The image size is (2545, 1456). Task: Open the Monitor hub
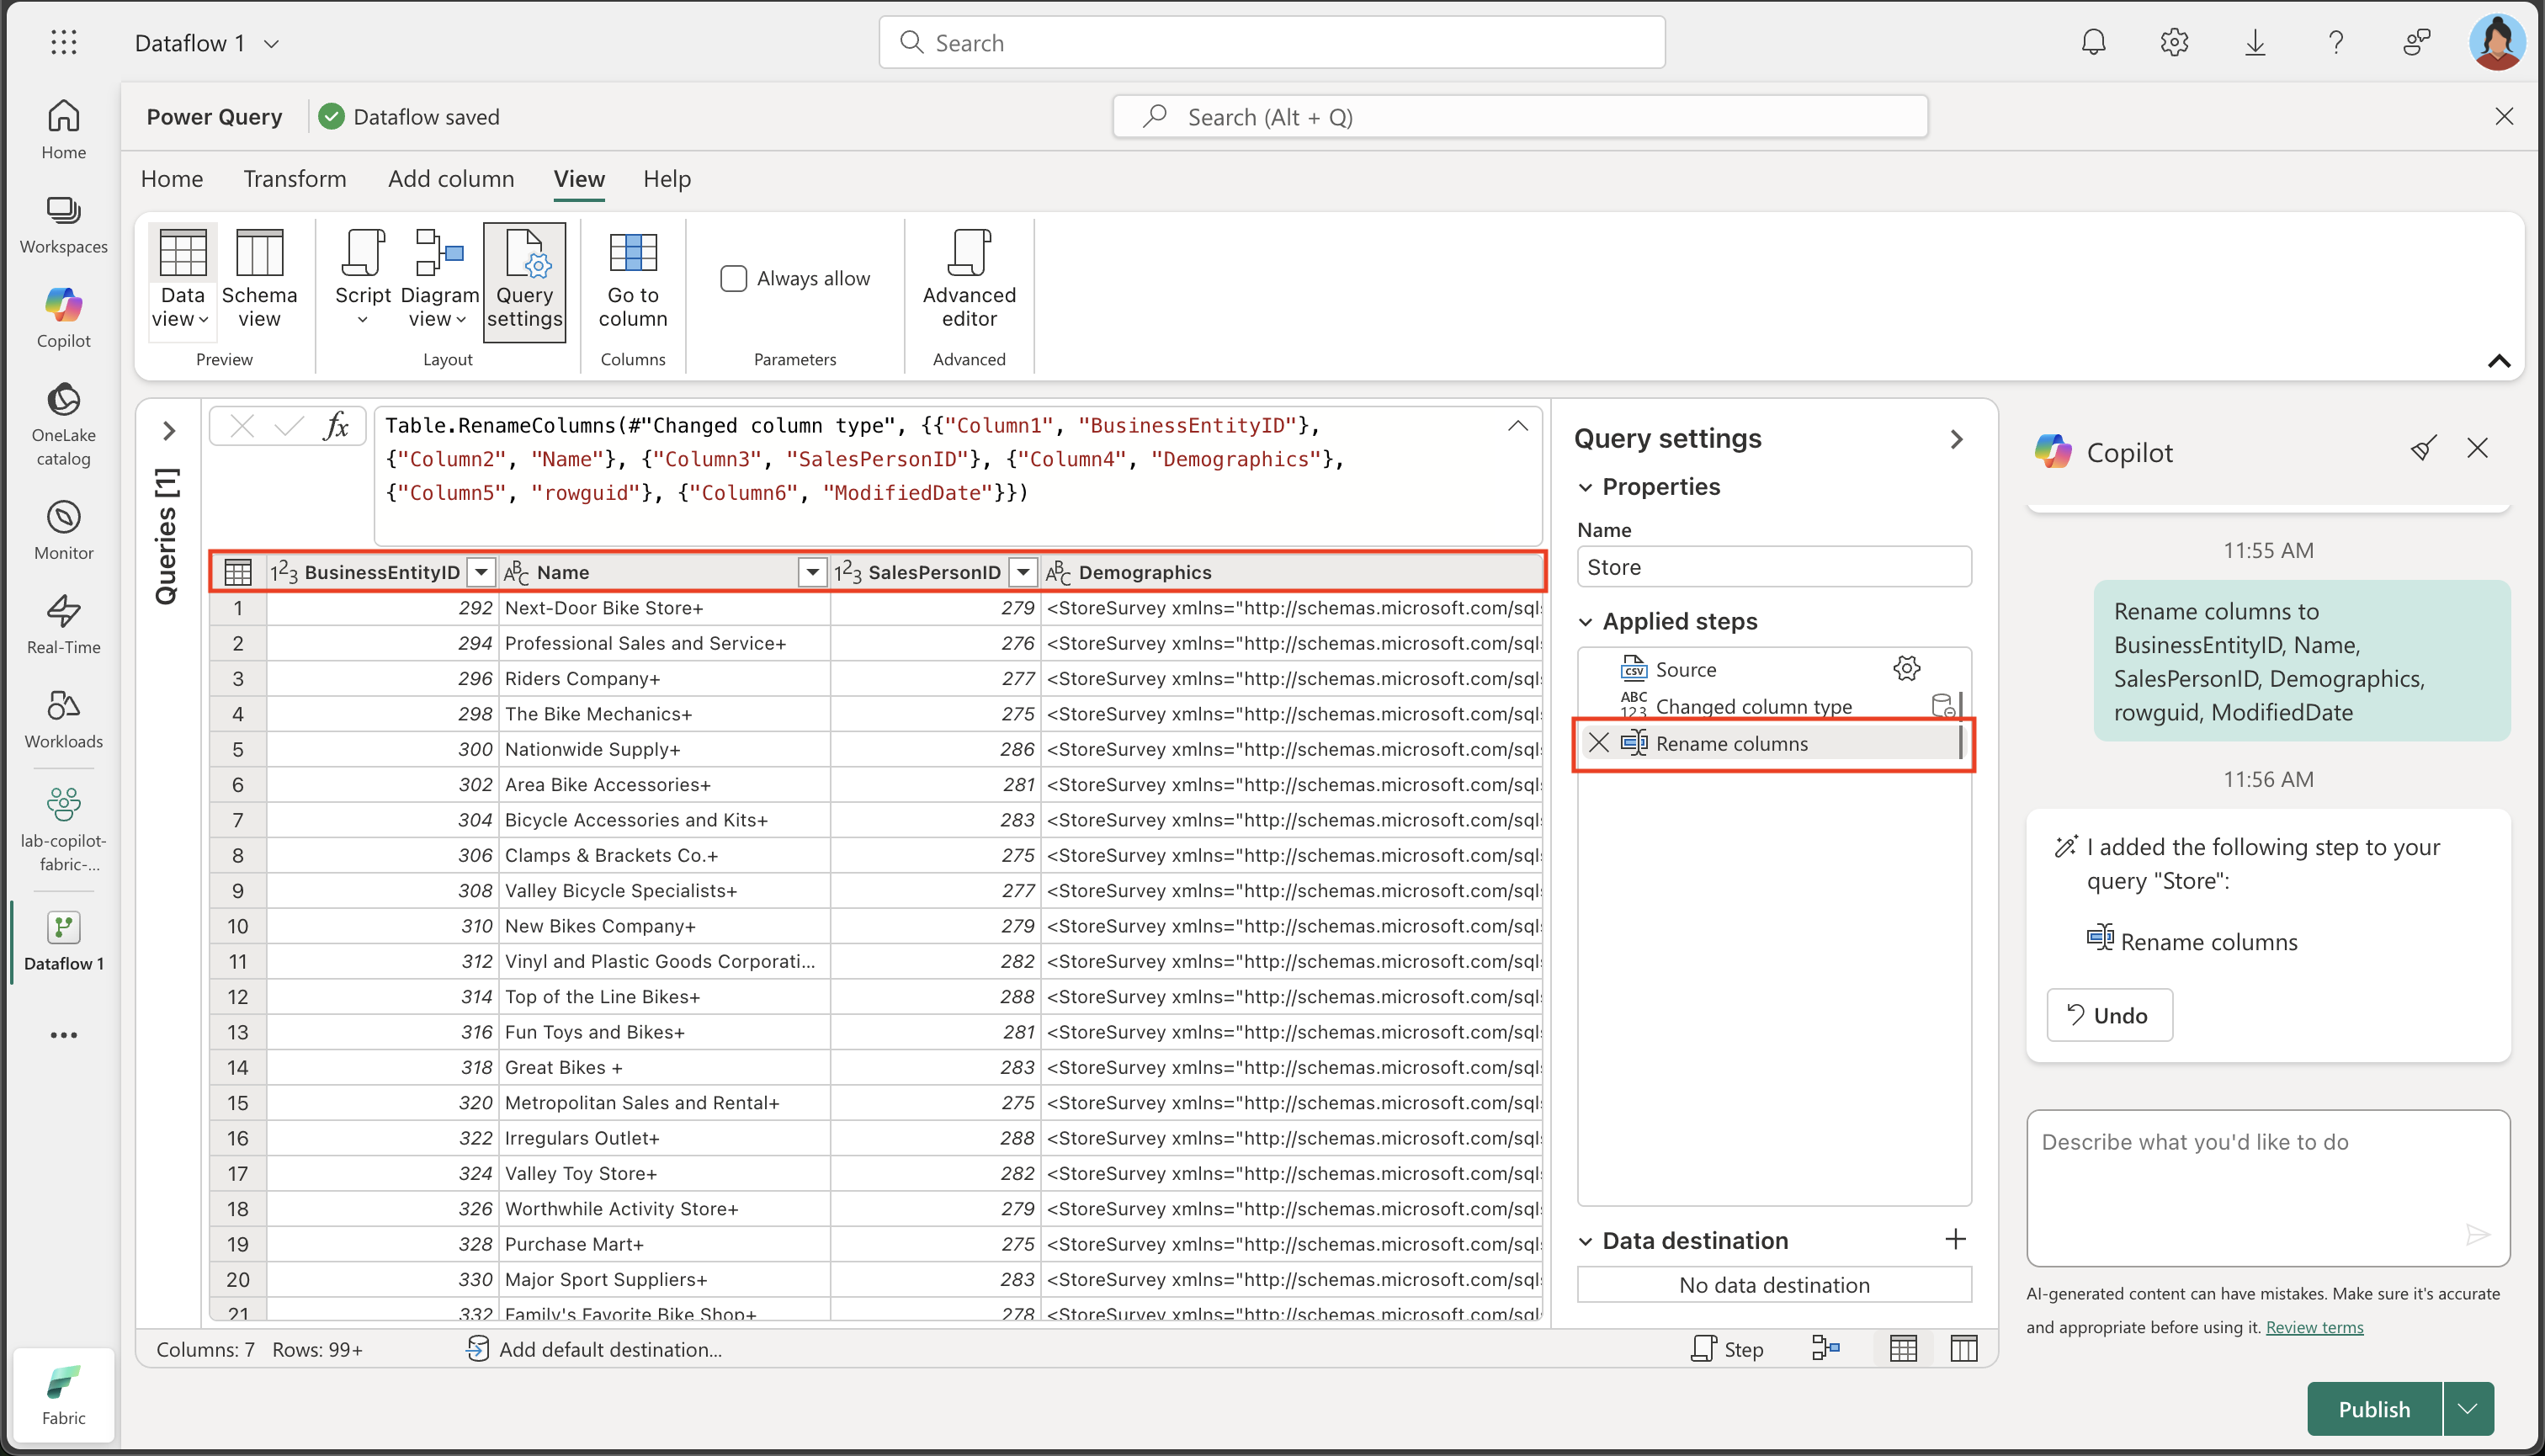tap(64, 531)
